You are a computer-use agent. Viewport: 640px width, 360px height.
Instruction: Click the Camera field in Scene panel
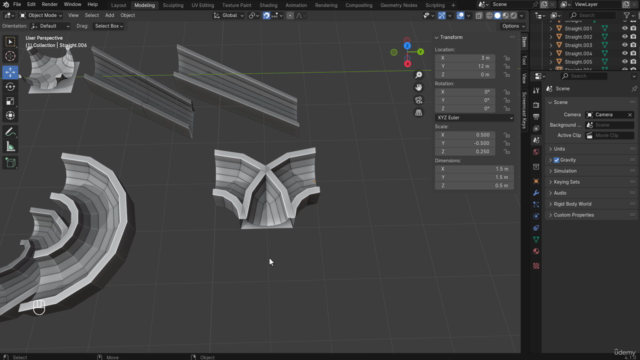click(x=610, y=115)
